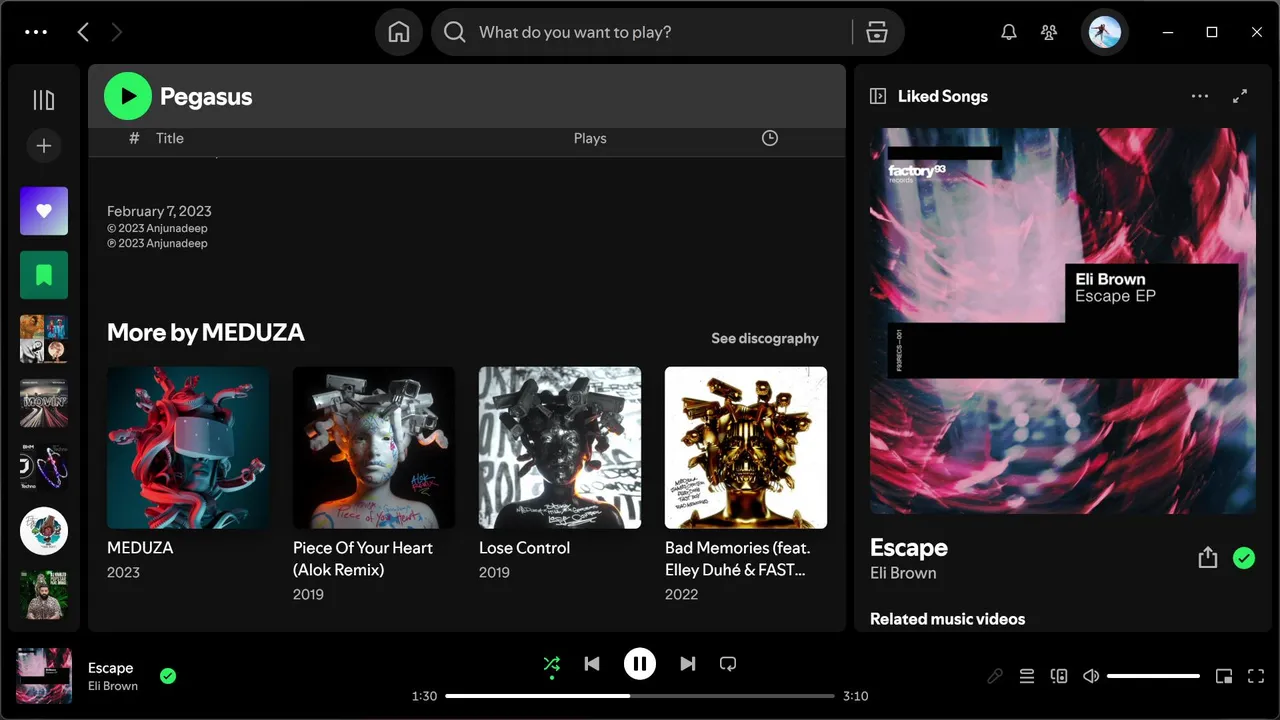Open the Lose Control album cover
The width and height of the screenshot is (1280, 720).
[560, 447]
